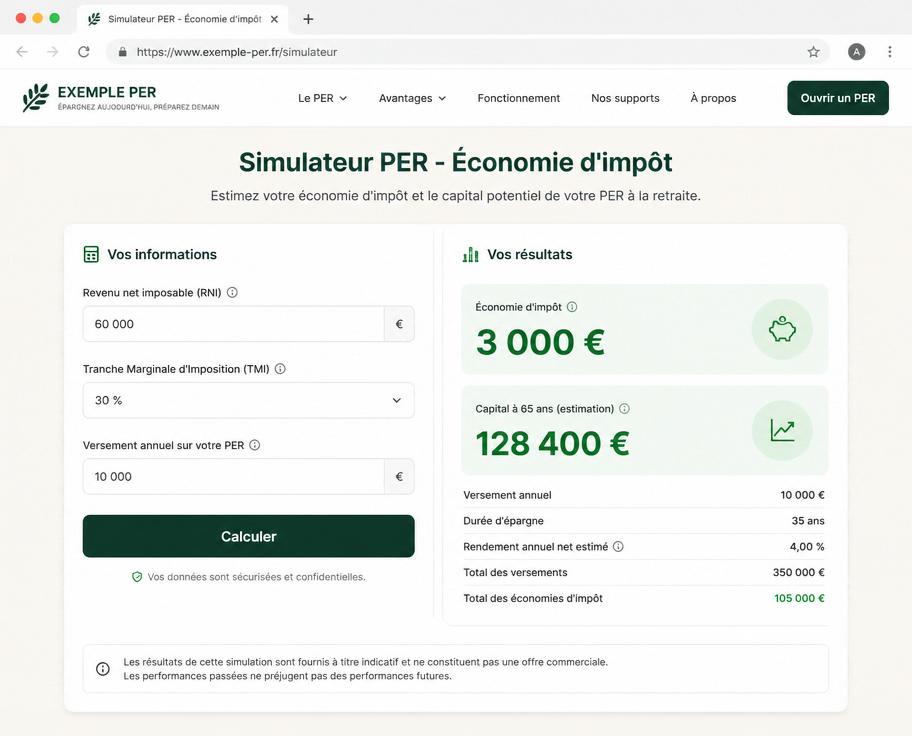
Task: Click the 350 000 € total des versements value
Action: coord(799,572)
